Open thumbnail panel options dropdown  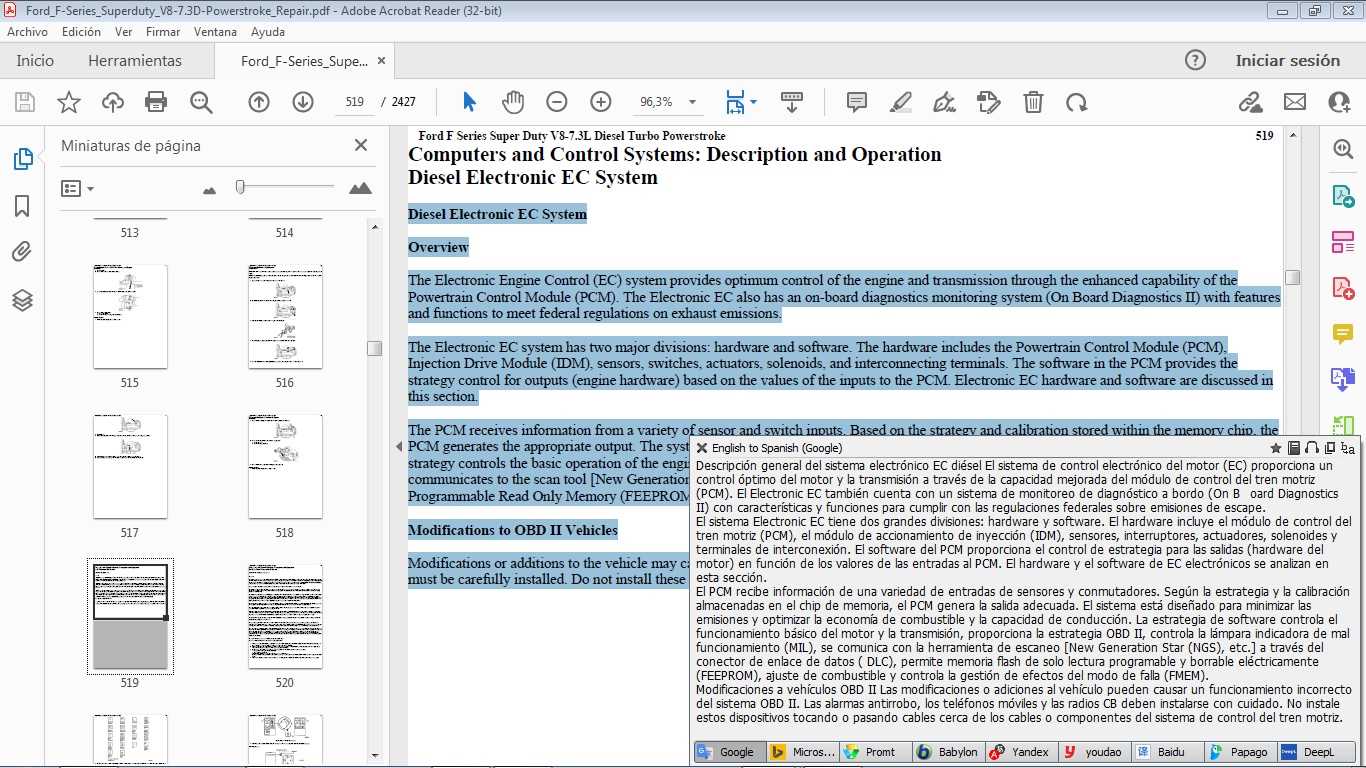(x=77, y=188)
